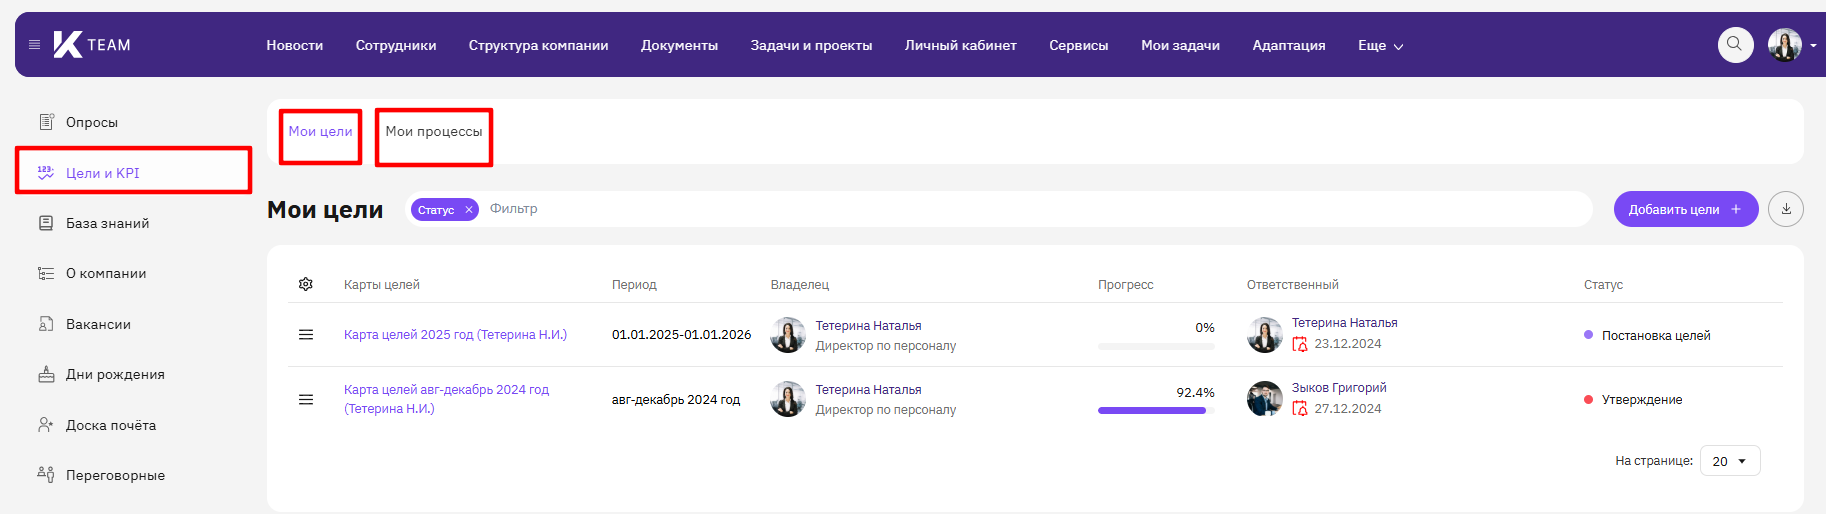Open Структура компании menu item
Viewport: 1826px width, 514px height.
click(x=538, y=45)
